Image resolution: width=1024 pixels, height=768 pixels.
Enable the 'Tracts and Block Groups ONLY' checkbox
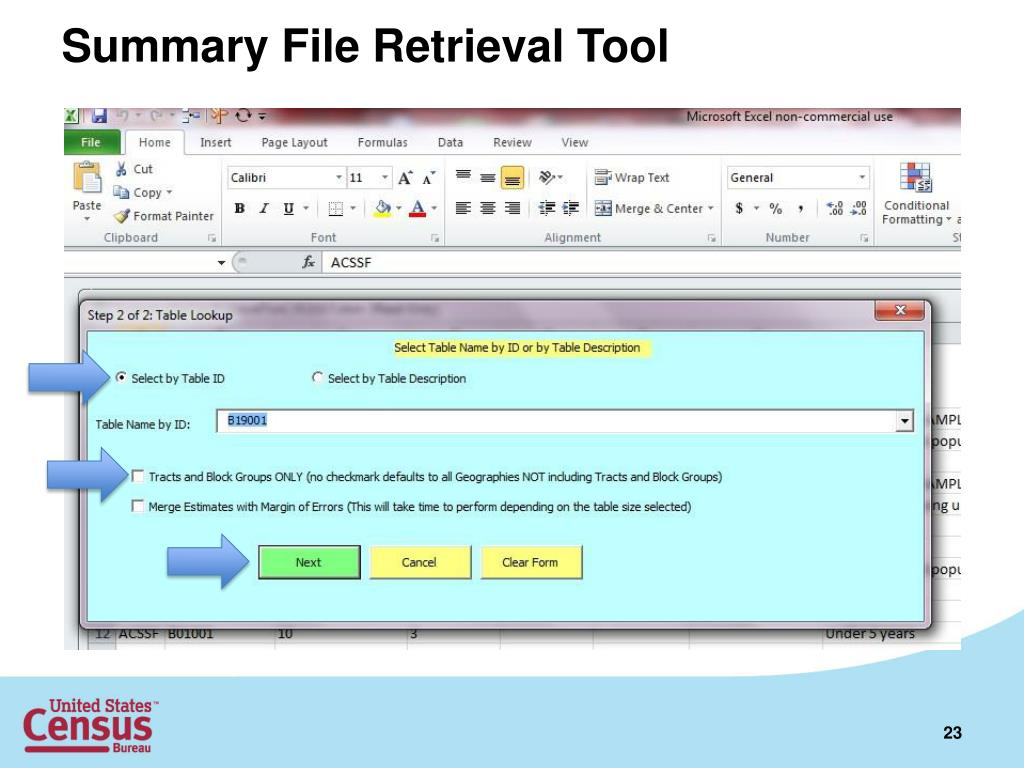coord(137,477)
